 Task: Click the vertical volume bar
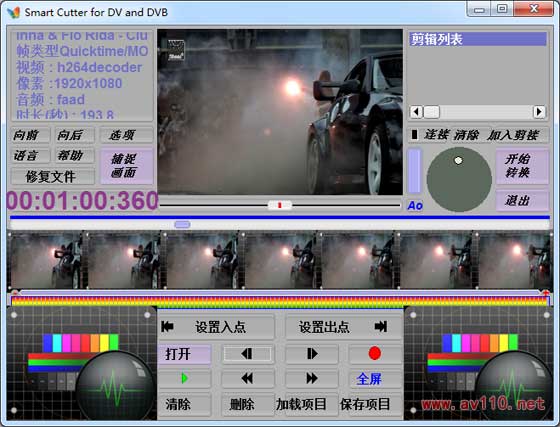[x=415, y=171]
